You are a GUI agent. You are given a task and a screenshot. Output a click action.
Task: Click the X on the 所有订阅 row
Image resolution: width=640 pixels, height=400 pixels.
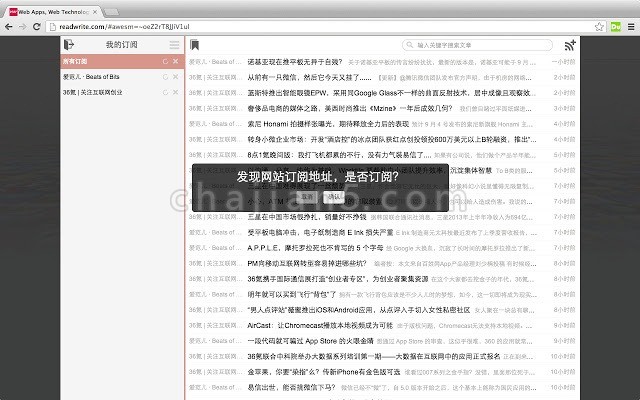176,61
